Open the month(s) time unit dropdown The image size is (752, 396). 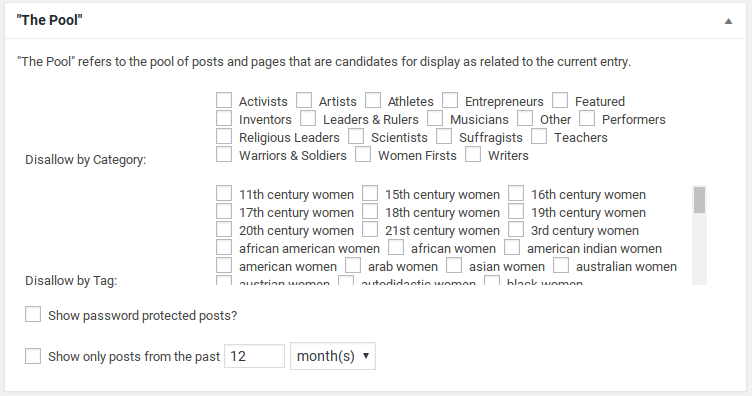pyautogui.click(x=333, y=356)
